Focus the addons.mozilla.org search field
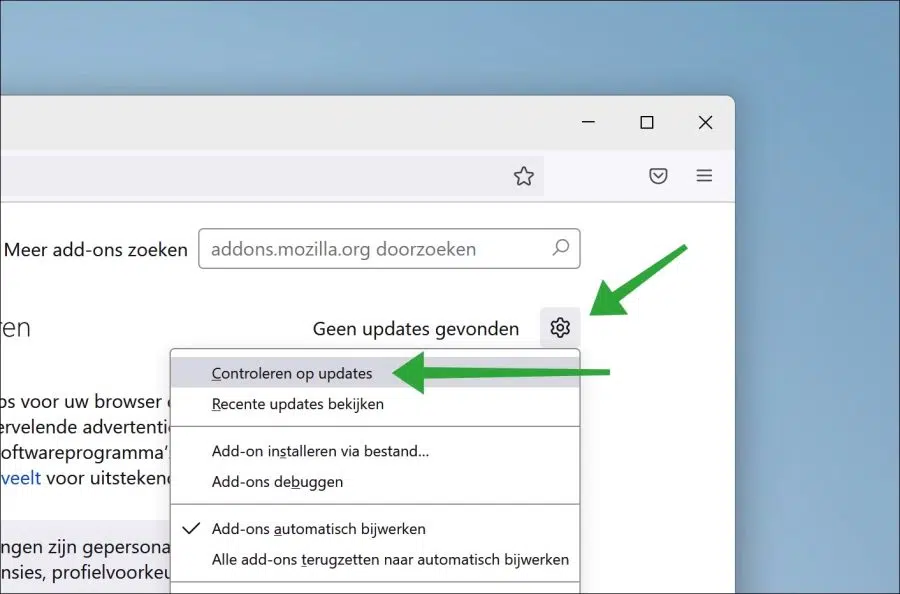The height and width of the screenshot is (594, 900). (x=389, y=249)
